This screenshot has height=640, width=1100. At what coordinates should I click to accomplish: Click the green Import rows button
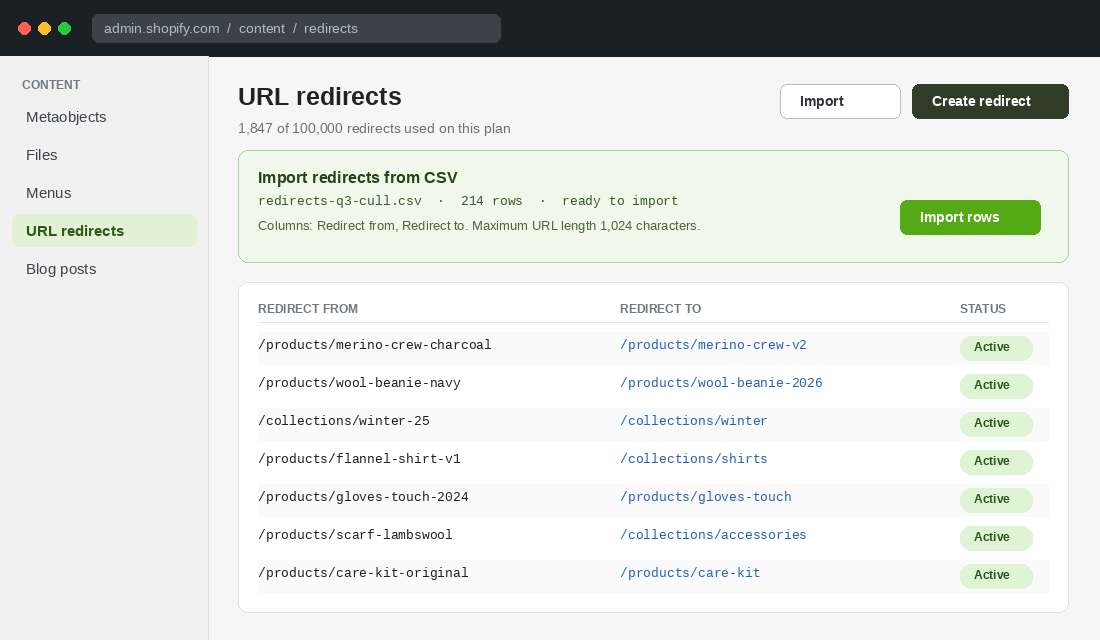pos(970,218)
